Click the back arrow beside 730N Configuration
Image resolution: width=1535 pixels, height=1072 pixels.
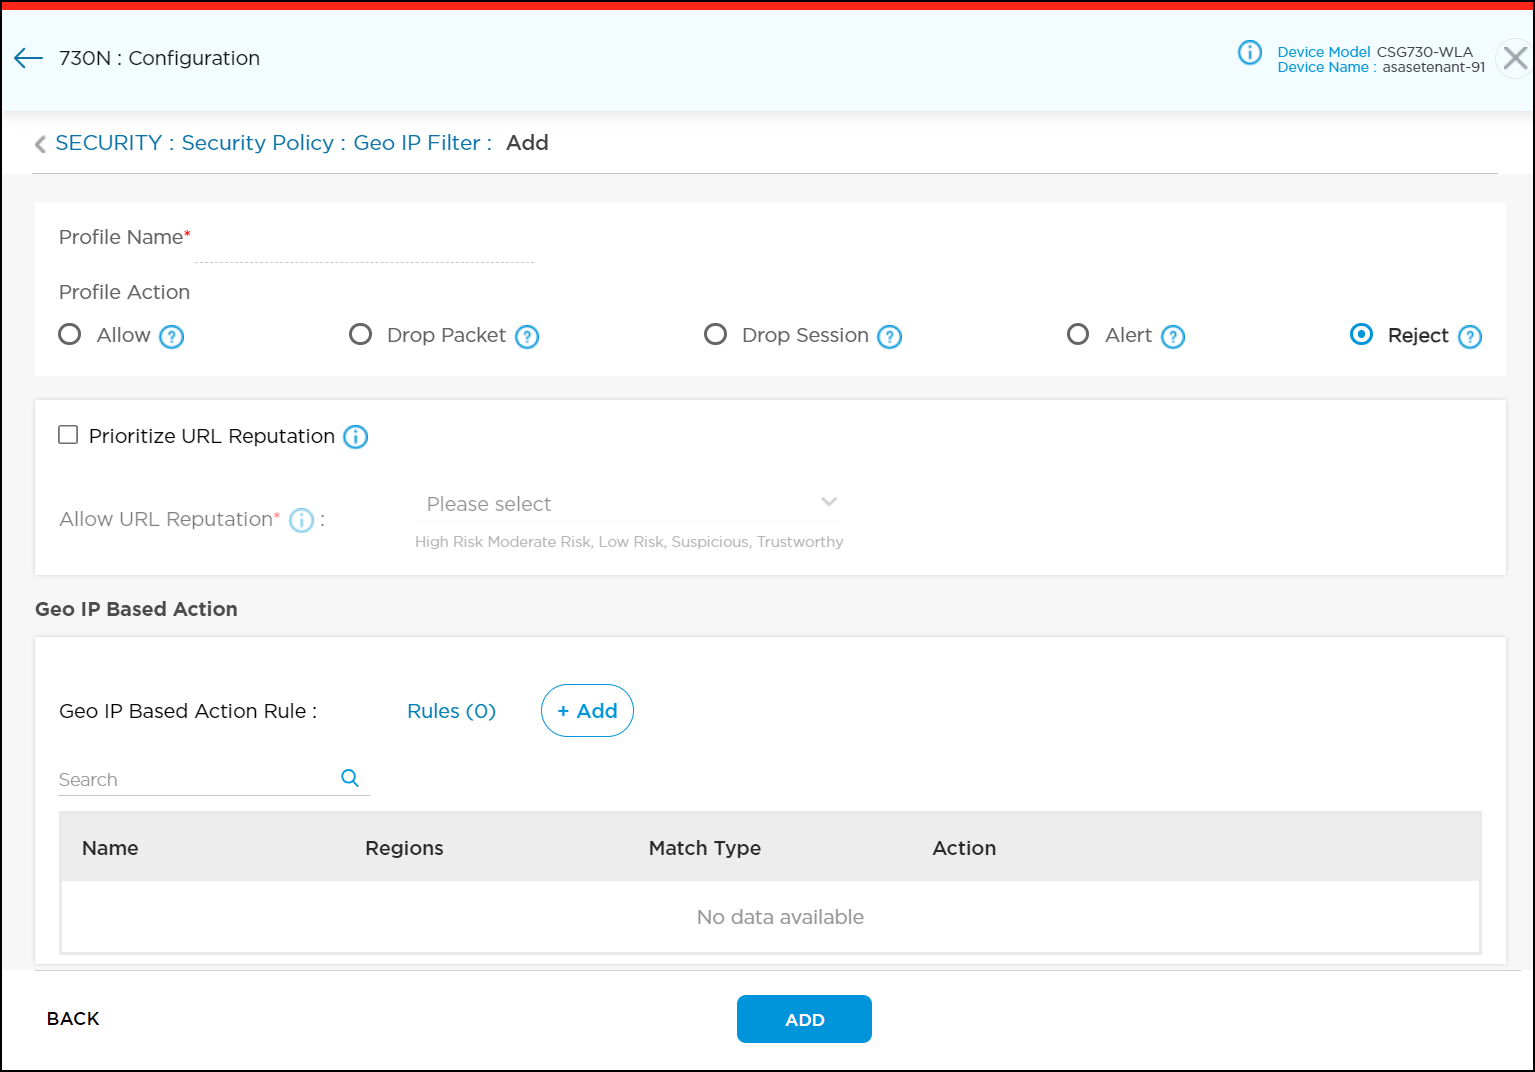pyautogui.click(x=28, y=58)
